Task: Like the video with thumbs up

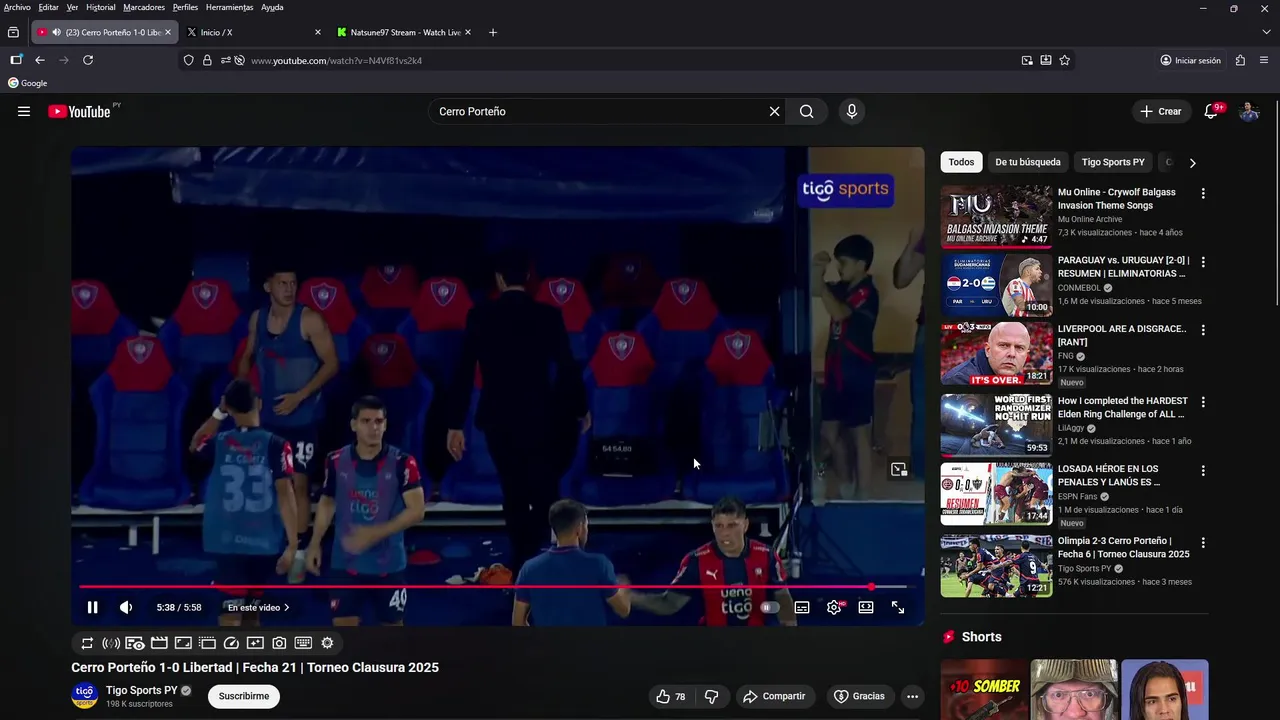Action: pyautogui.click(x=671, y=696)
